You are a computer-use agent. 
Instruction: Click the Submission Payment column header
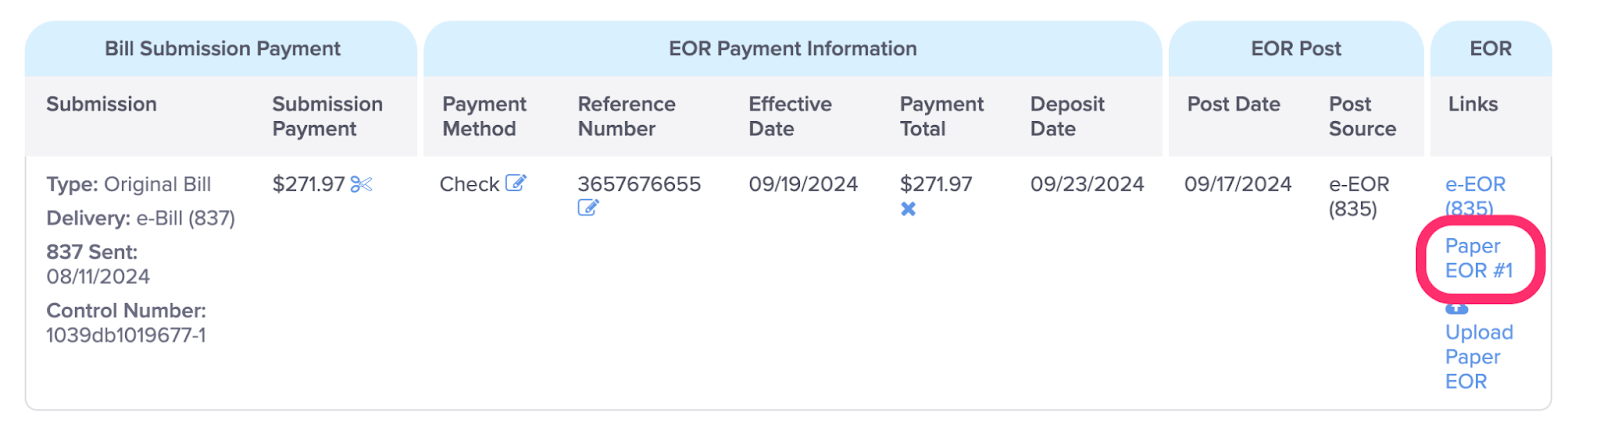click(x=327, y=116)
